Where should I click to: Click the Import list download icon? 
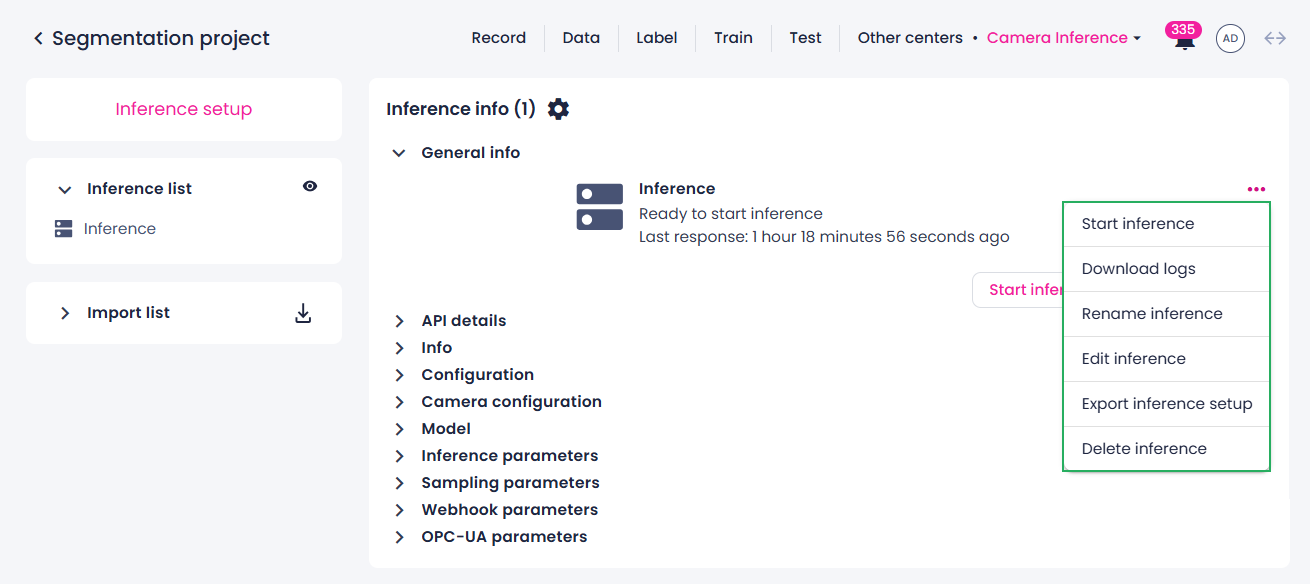(303, 313)
